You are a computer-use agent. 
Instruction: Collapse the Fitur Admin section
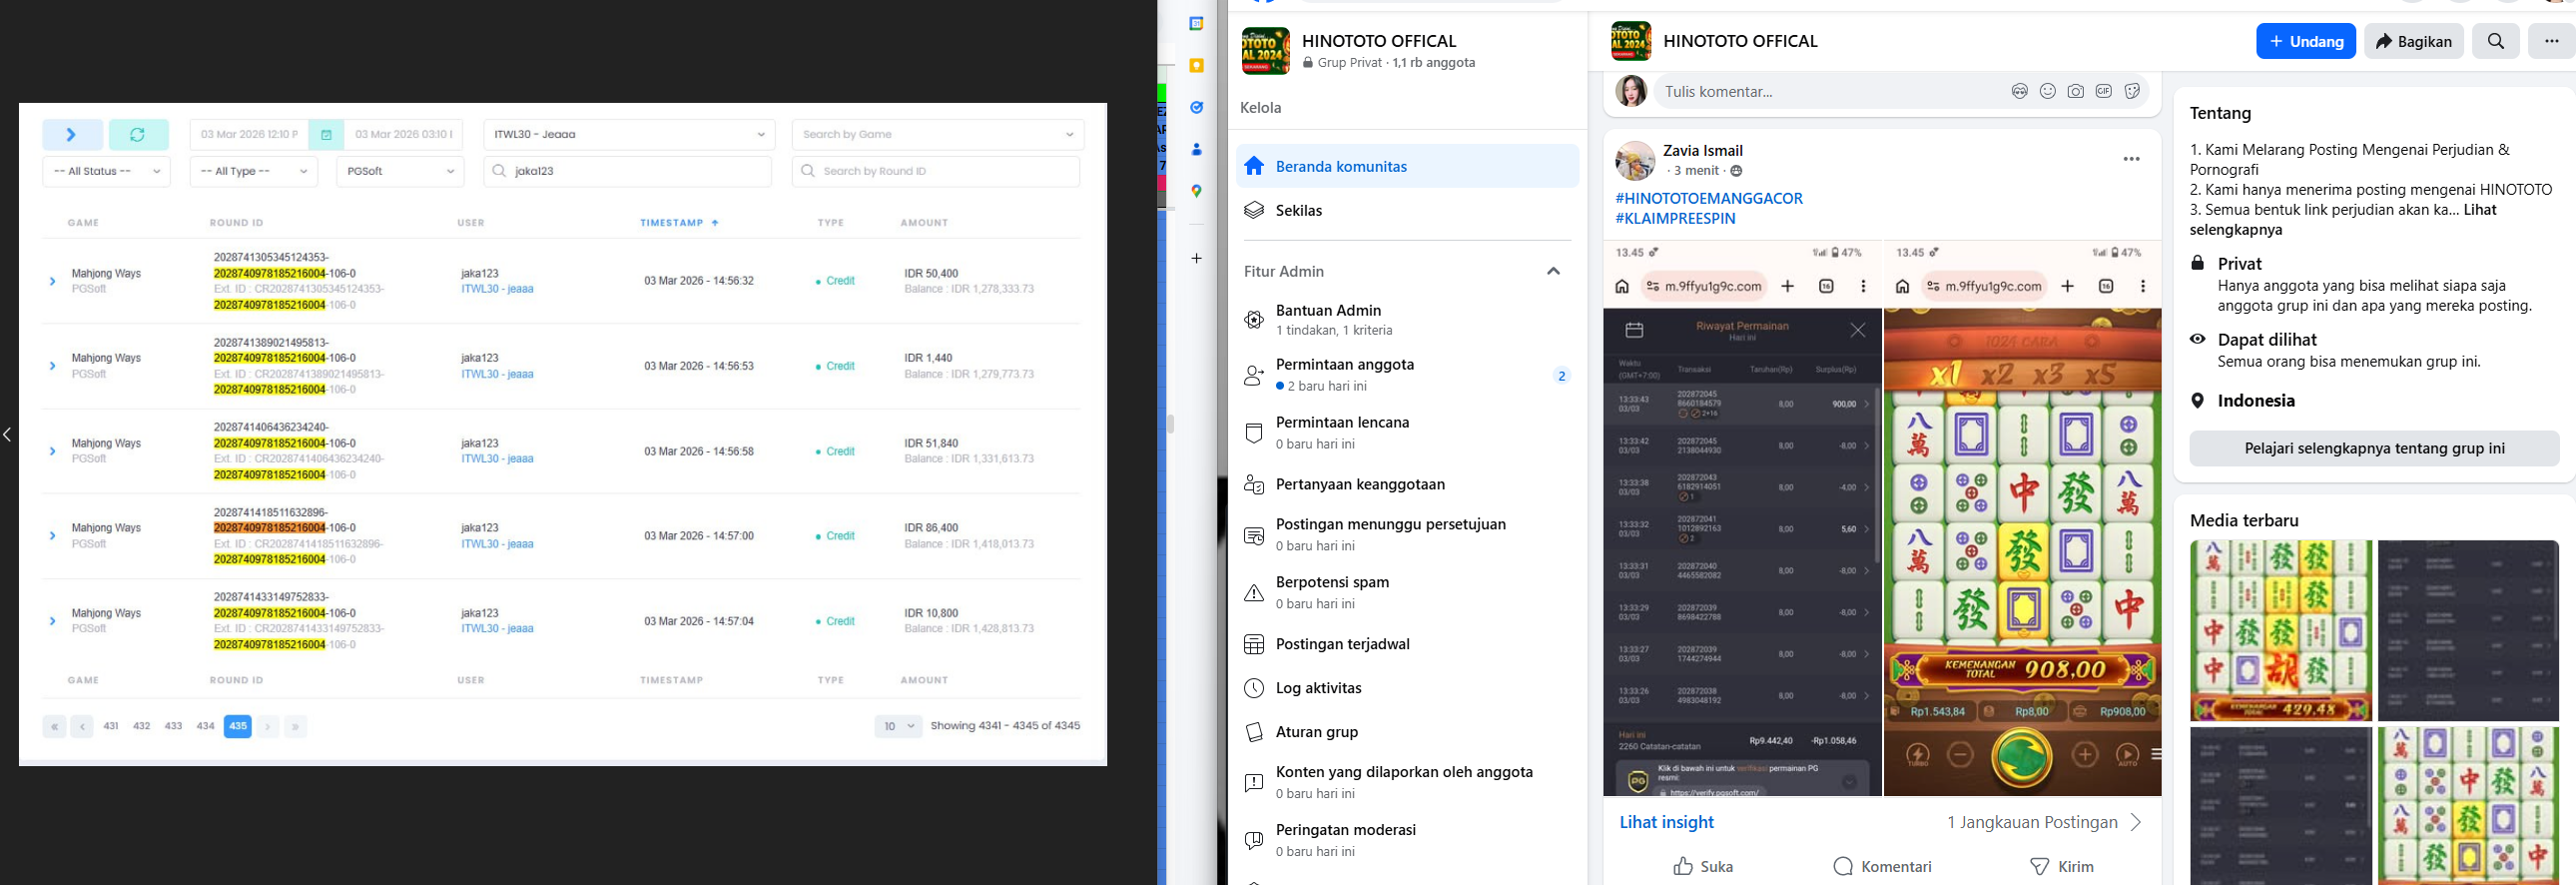click(1553, 271)
